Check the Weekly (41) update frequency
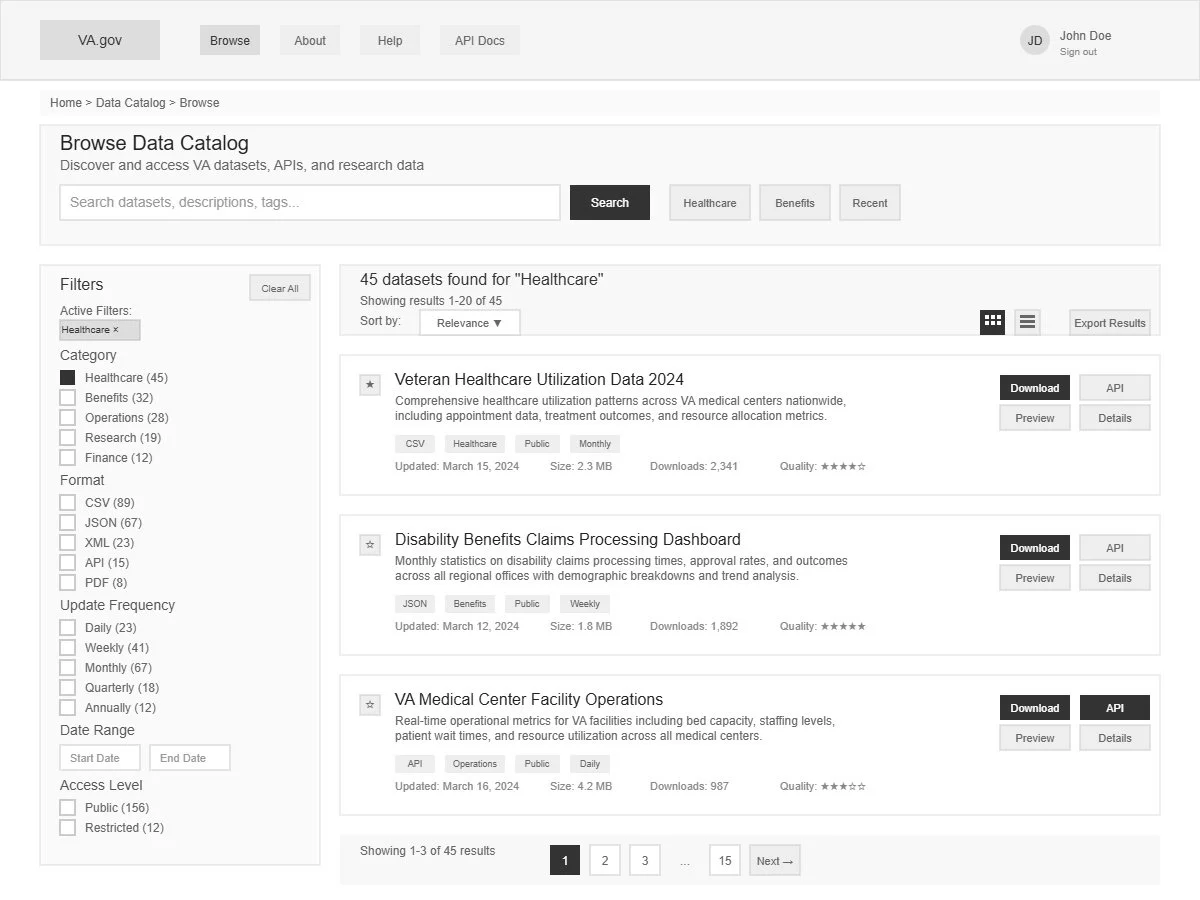This screenshot has height=900, width=1200. pyautogui.click(x=68, y=648)
